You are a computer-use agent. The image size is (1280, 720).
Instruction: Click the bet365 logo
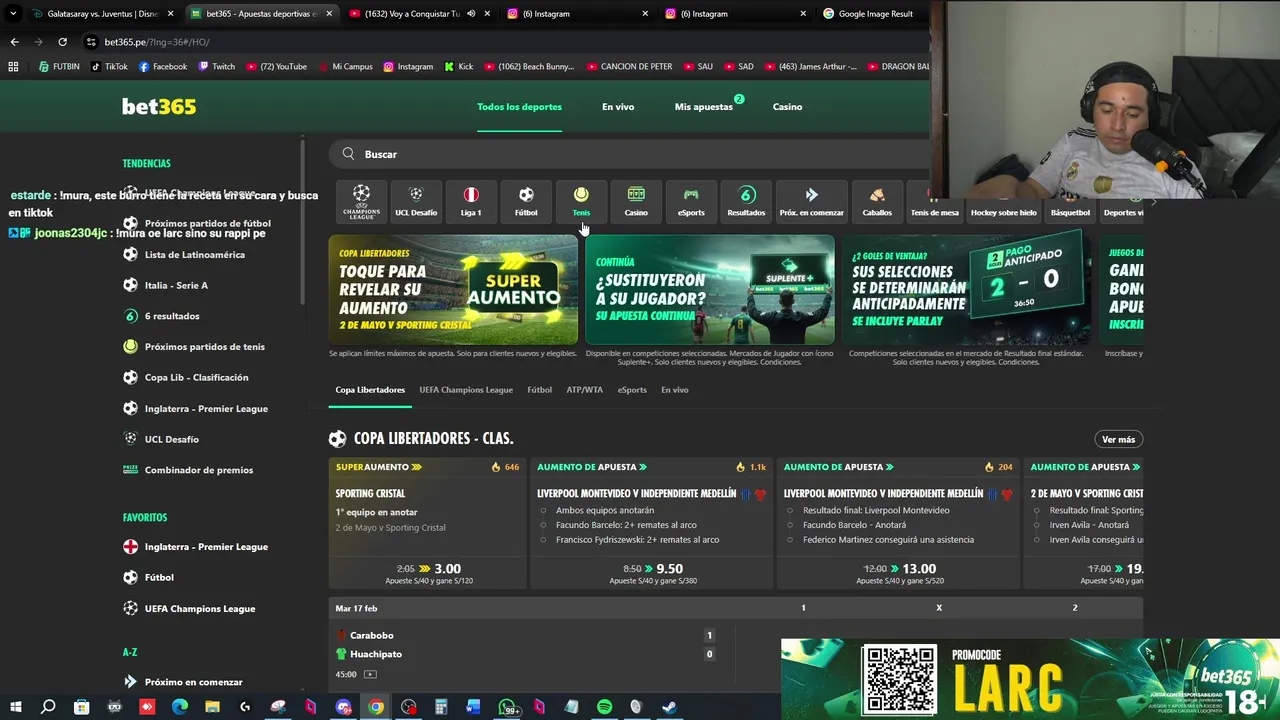(159, 106)
